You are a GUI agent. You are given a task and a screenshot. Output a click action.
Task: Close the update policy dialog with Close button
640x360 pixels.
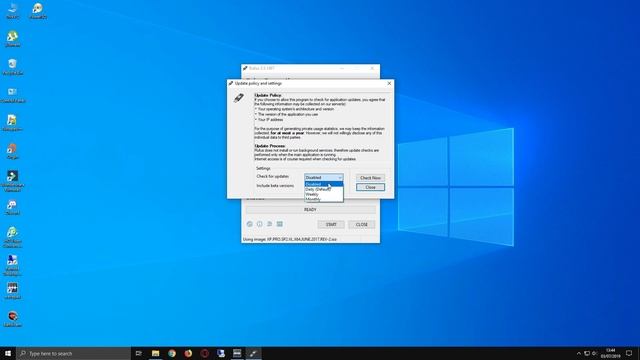point(370,187)
